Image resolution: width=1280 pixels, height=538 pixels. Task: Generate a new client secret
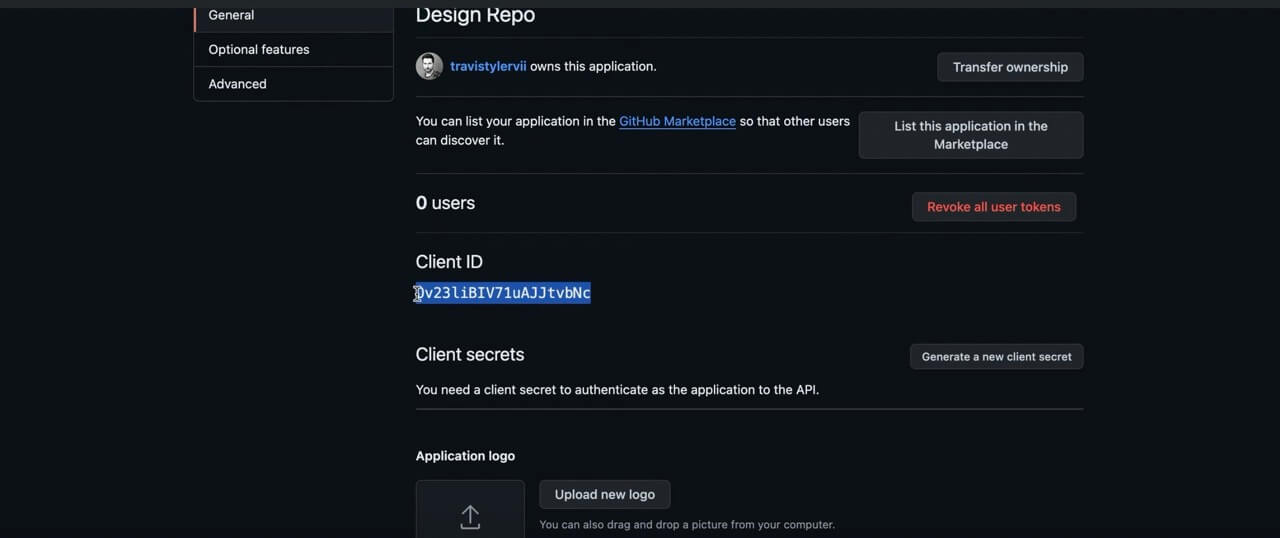[996, 357]
